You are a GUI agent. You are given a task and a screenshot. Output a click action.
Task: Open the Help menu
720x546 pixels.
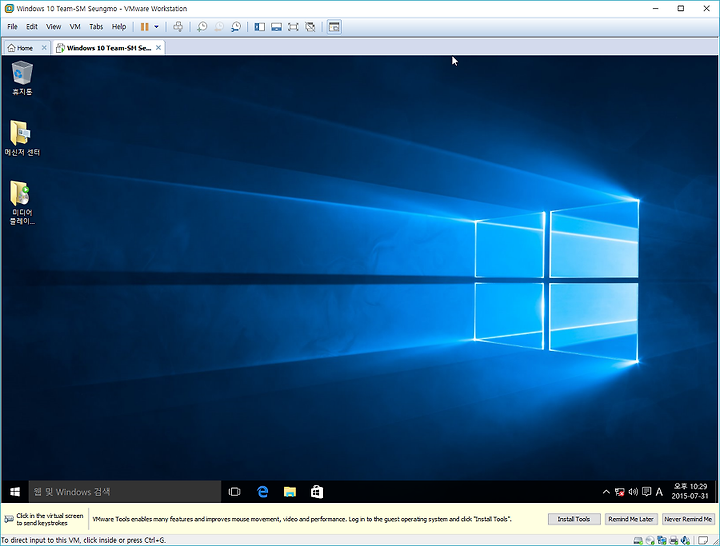click(x=119, y=27)
